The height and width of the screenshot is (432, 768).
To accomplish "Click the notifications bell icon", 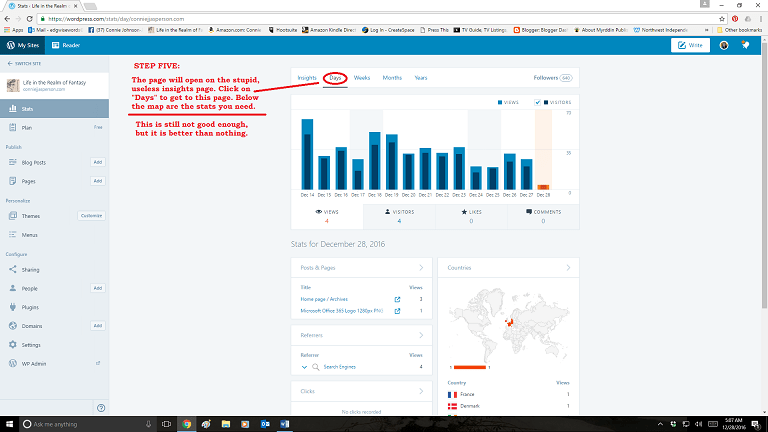I will [x=745, y=45].
